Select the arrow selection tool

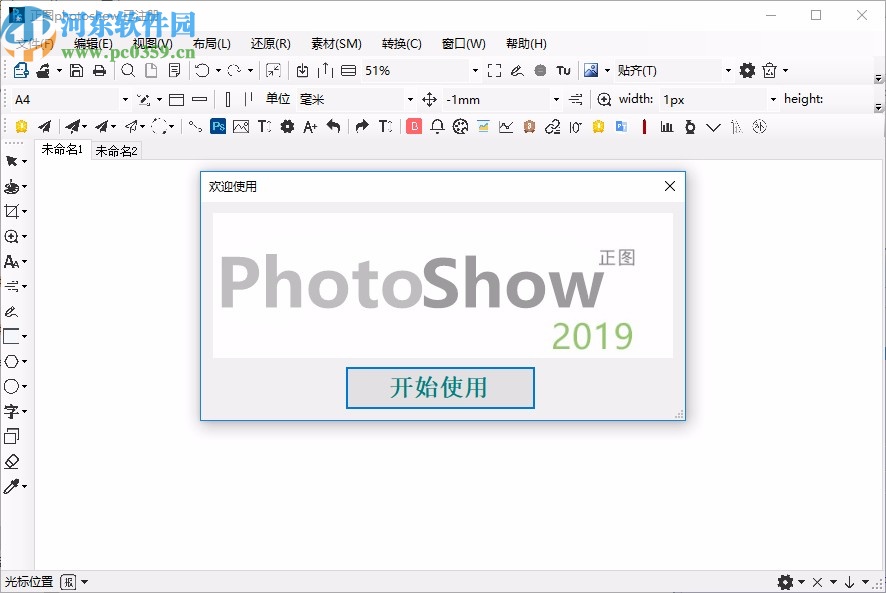(14, 161)
